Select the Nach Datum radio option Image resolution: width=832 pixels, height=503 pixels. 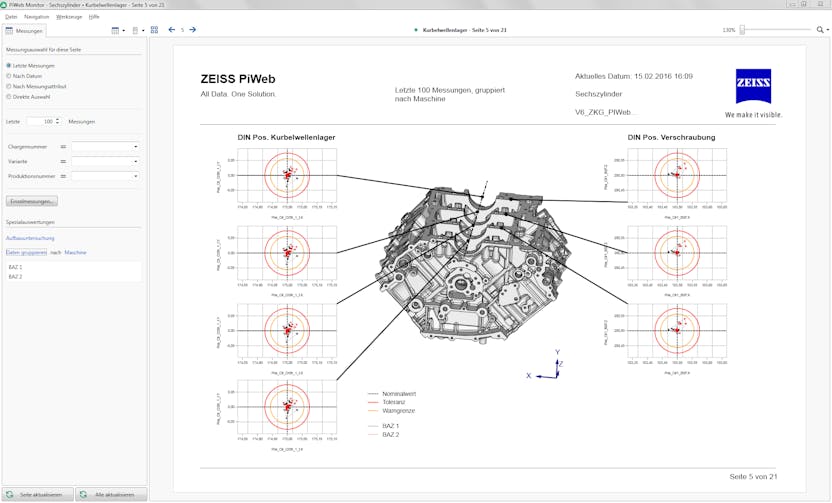(9, 75)
